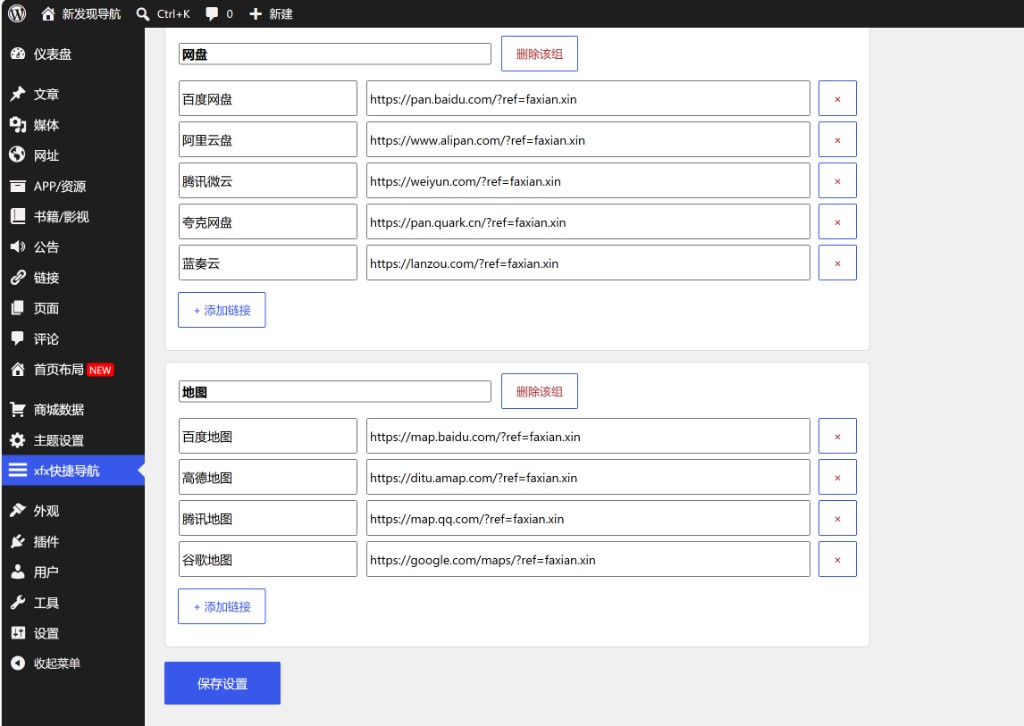Screen dimensions: 1024x726
Task: Open 首页布局 home layout menu
Action: [x=72, y=370]
